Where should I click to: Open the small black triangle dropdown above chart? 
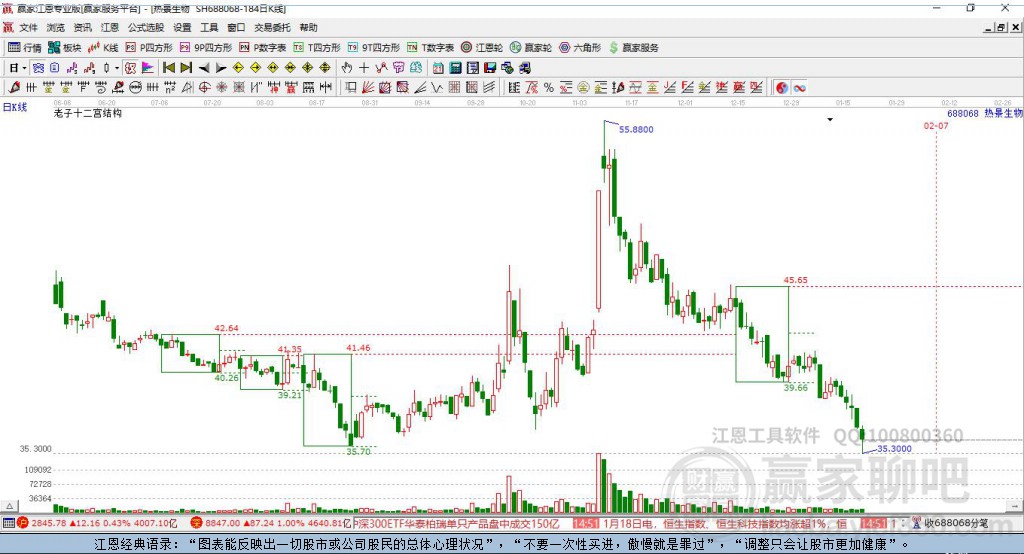point(830,120)
